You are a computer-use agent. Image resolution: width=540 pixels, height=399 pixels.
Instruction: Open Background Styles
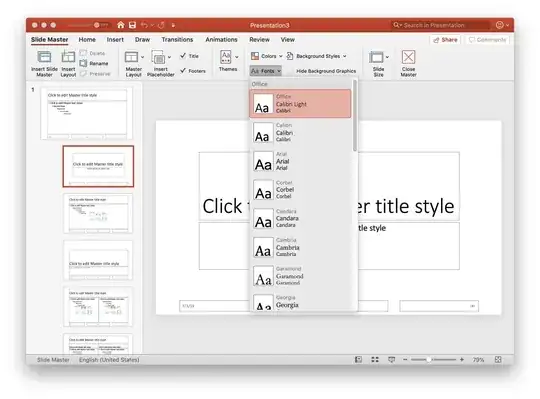(x=318, y=56)
